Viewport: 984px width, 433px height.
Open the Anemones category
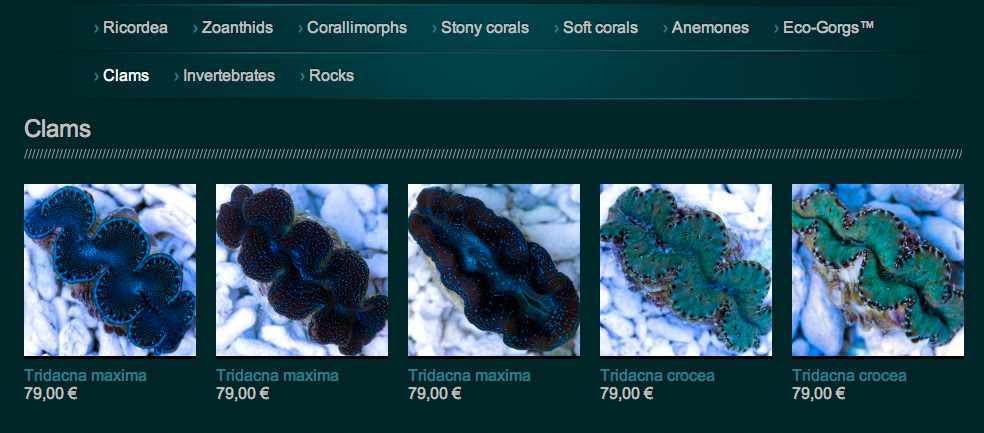coord(710,28)
